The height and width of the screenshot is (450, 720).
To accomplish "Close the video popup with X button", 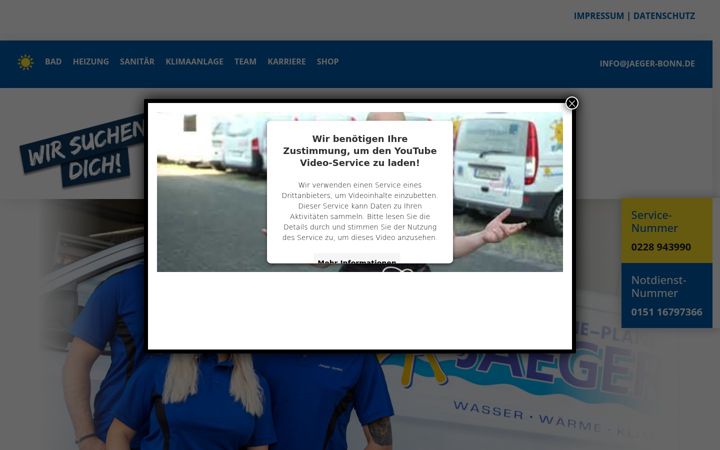I will point(572,103).
